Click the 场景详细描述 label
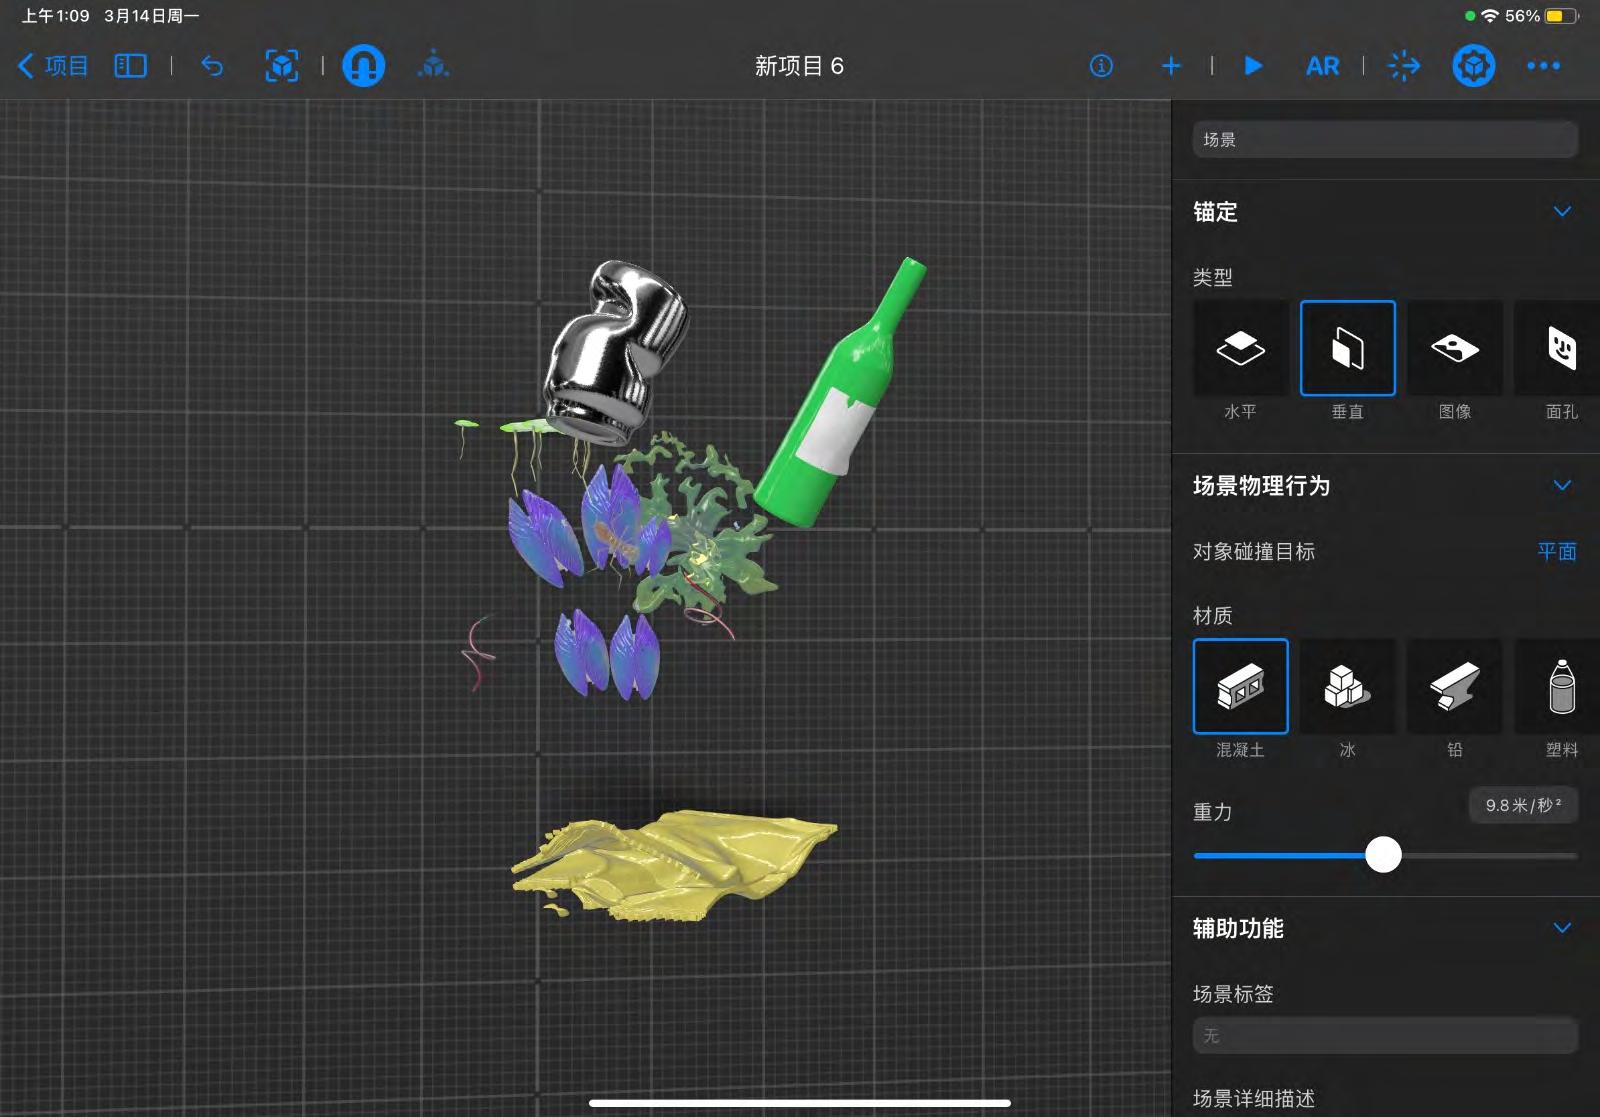This screenshot has height=1117, width=1600. (1253, 1099)
